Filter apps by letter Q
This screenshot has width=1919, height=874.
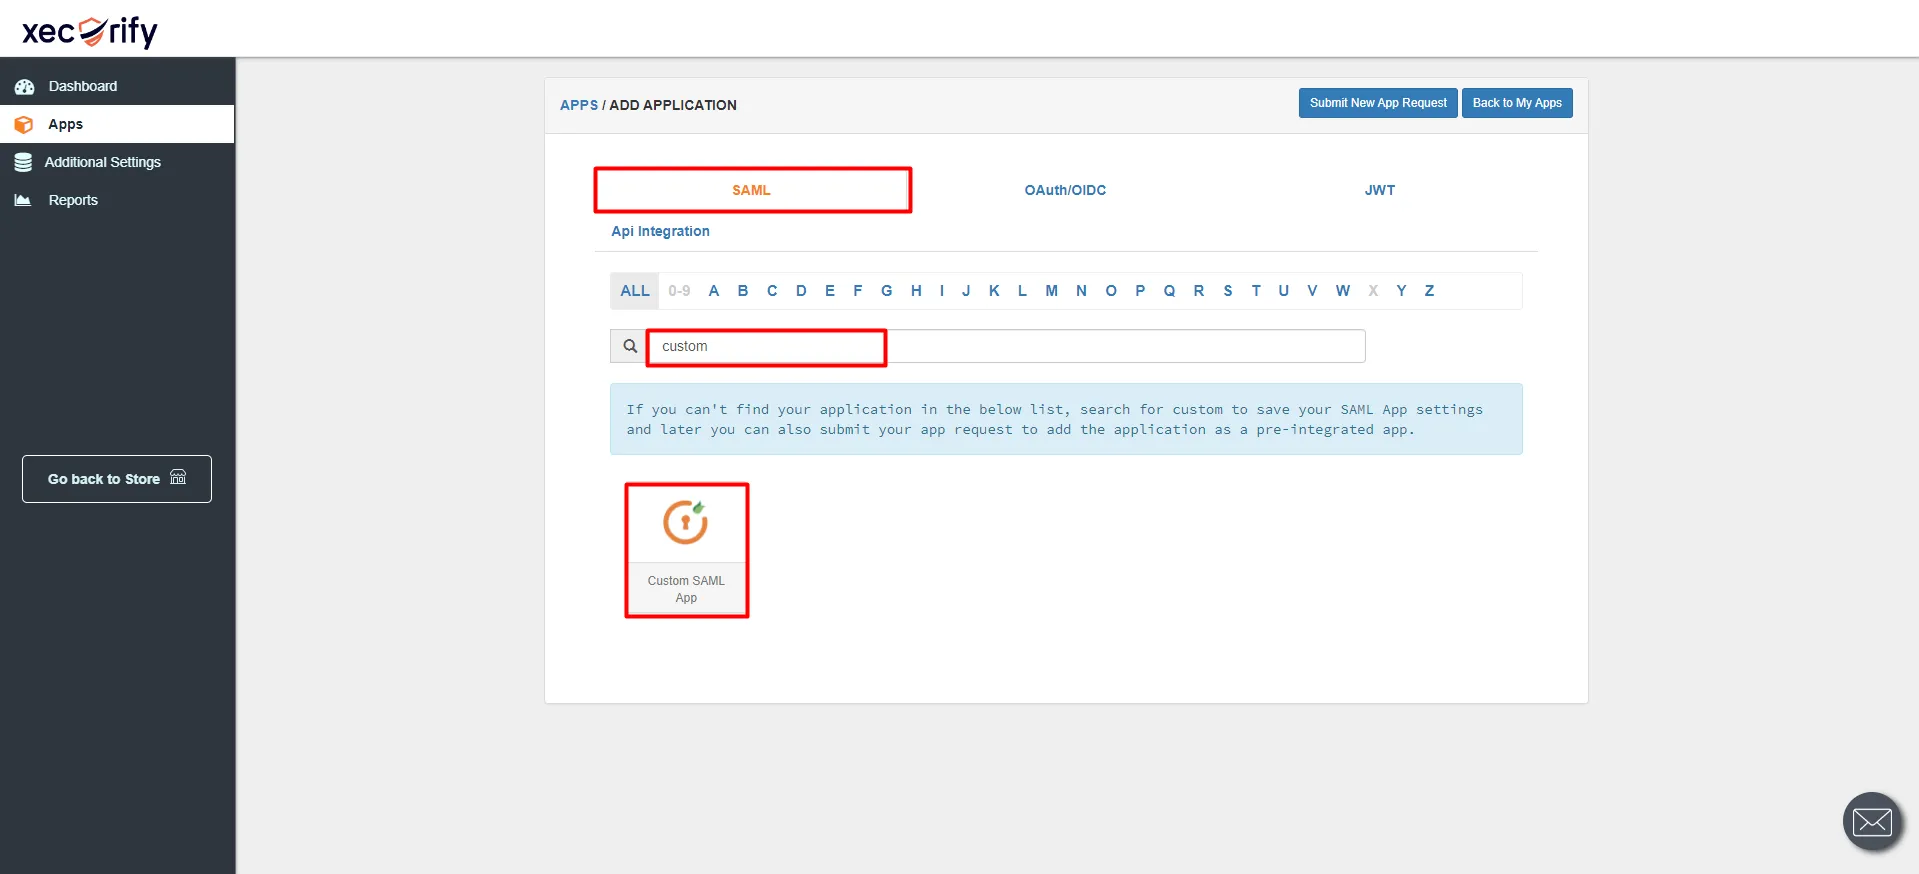coord(1169,291)
